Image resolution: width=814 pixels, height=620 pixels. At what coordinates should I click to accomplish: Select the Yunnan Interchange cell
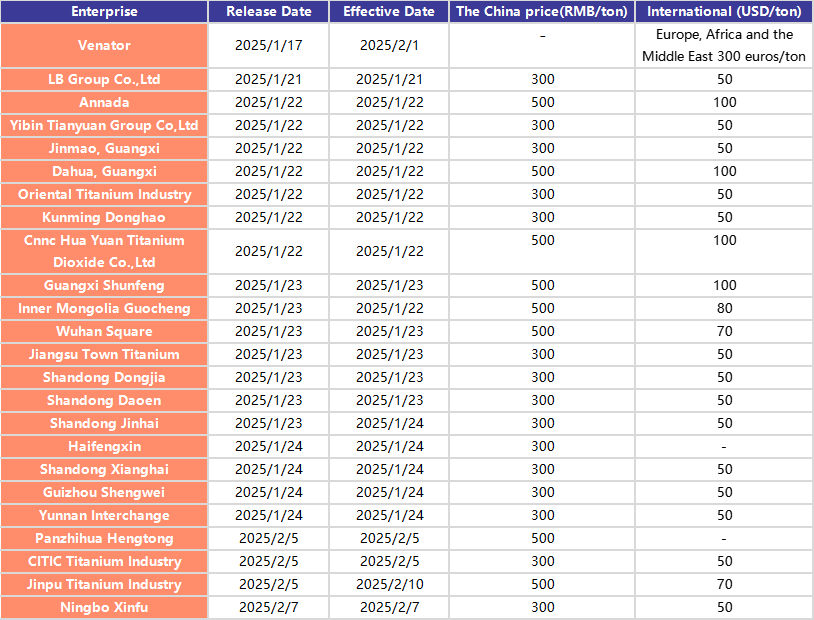(104, 515)
